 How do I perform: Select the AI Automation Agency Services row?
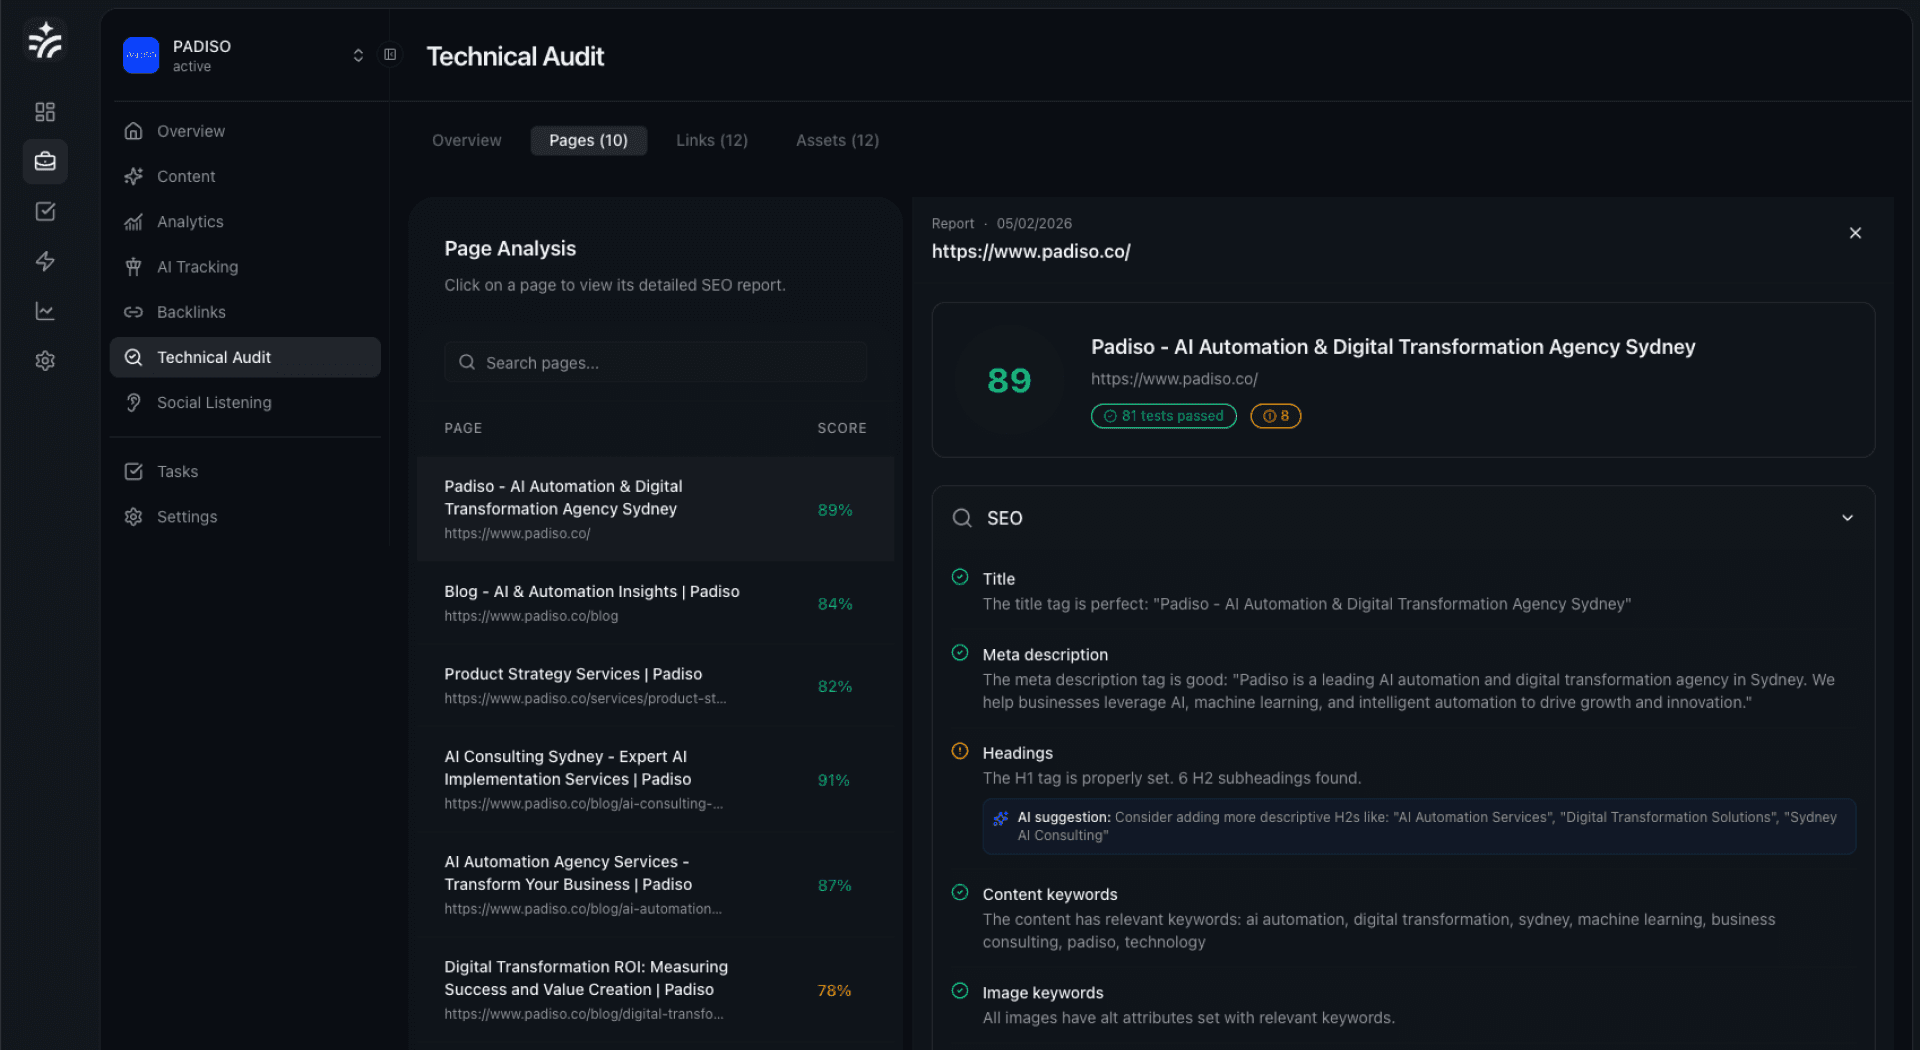click(x=655, y=885)
